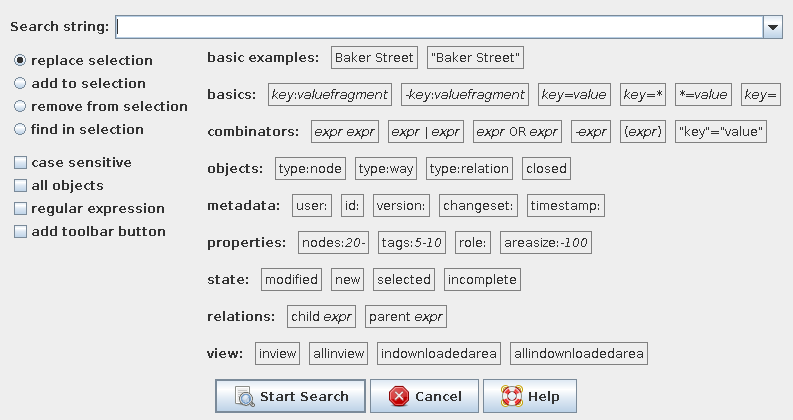
Task: Click the lifebuoy Help icon
Action: tap(511, 396)
